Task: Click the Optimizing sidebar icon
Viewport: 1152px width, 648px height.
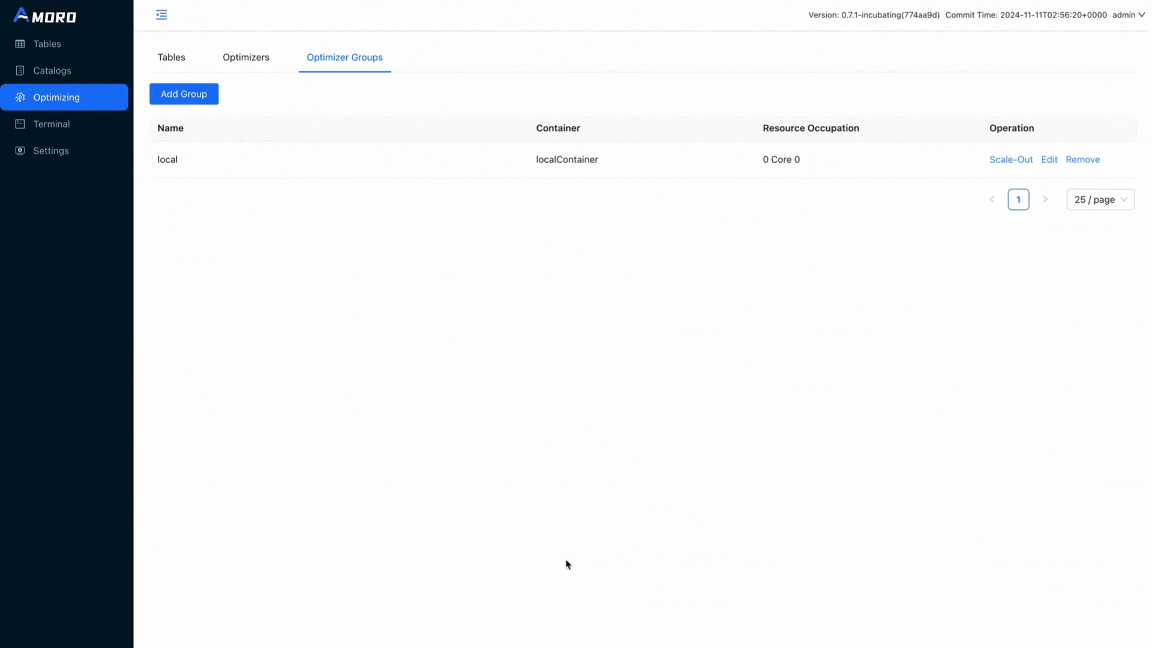Action: pos(20,97)
